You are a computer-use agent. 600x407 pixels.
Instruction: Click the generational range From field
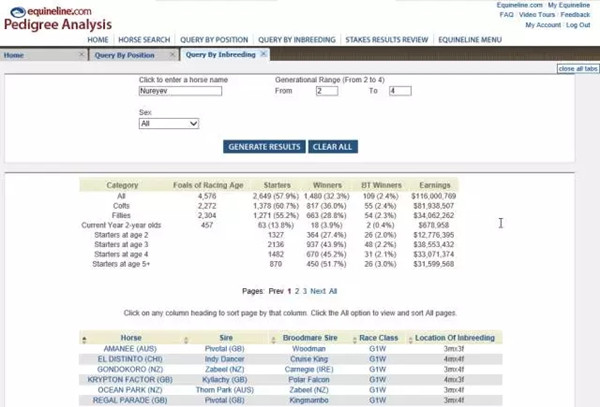tap(326, 91)
